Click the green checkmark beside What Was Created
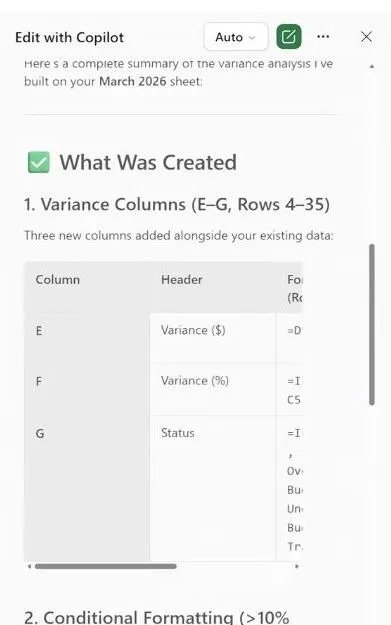The height and width of the screenshot is (625, 391). [39, 162]
